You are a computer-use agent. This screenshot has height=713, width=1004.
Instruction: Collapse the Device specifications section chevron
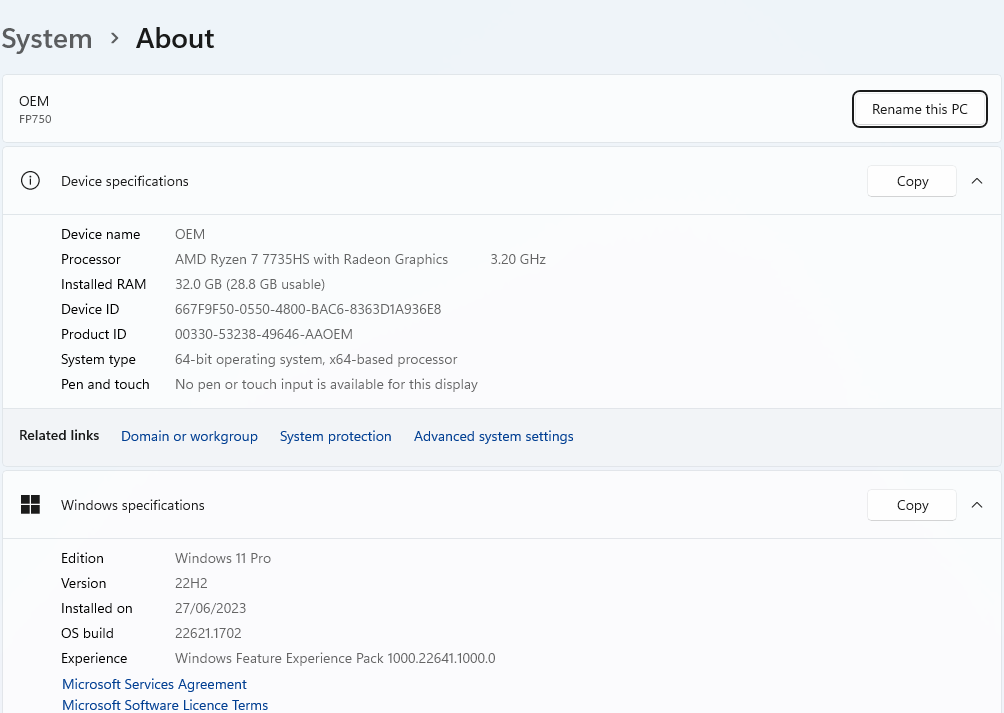tap(976, 181)
